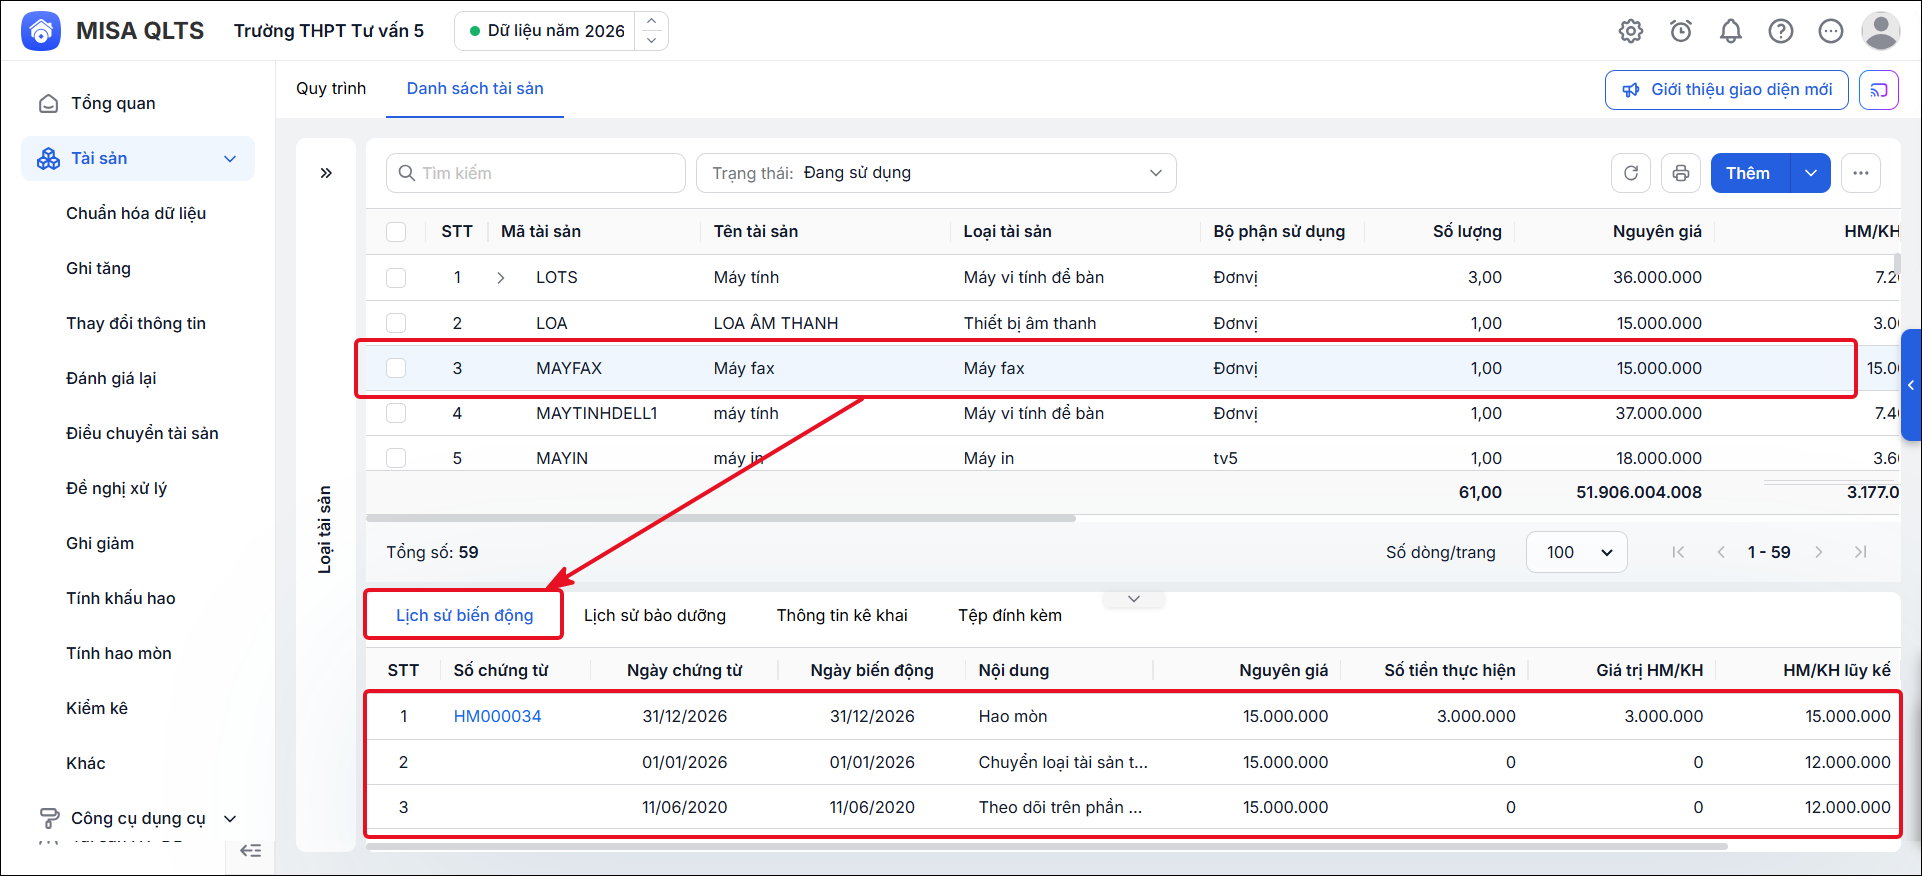Open the Lịch sử biến động tab
This screenshot has height=876, width=1922.
point(465,615)
